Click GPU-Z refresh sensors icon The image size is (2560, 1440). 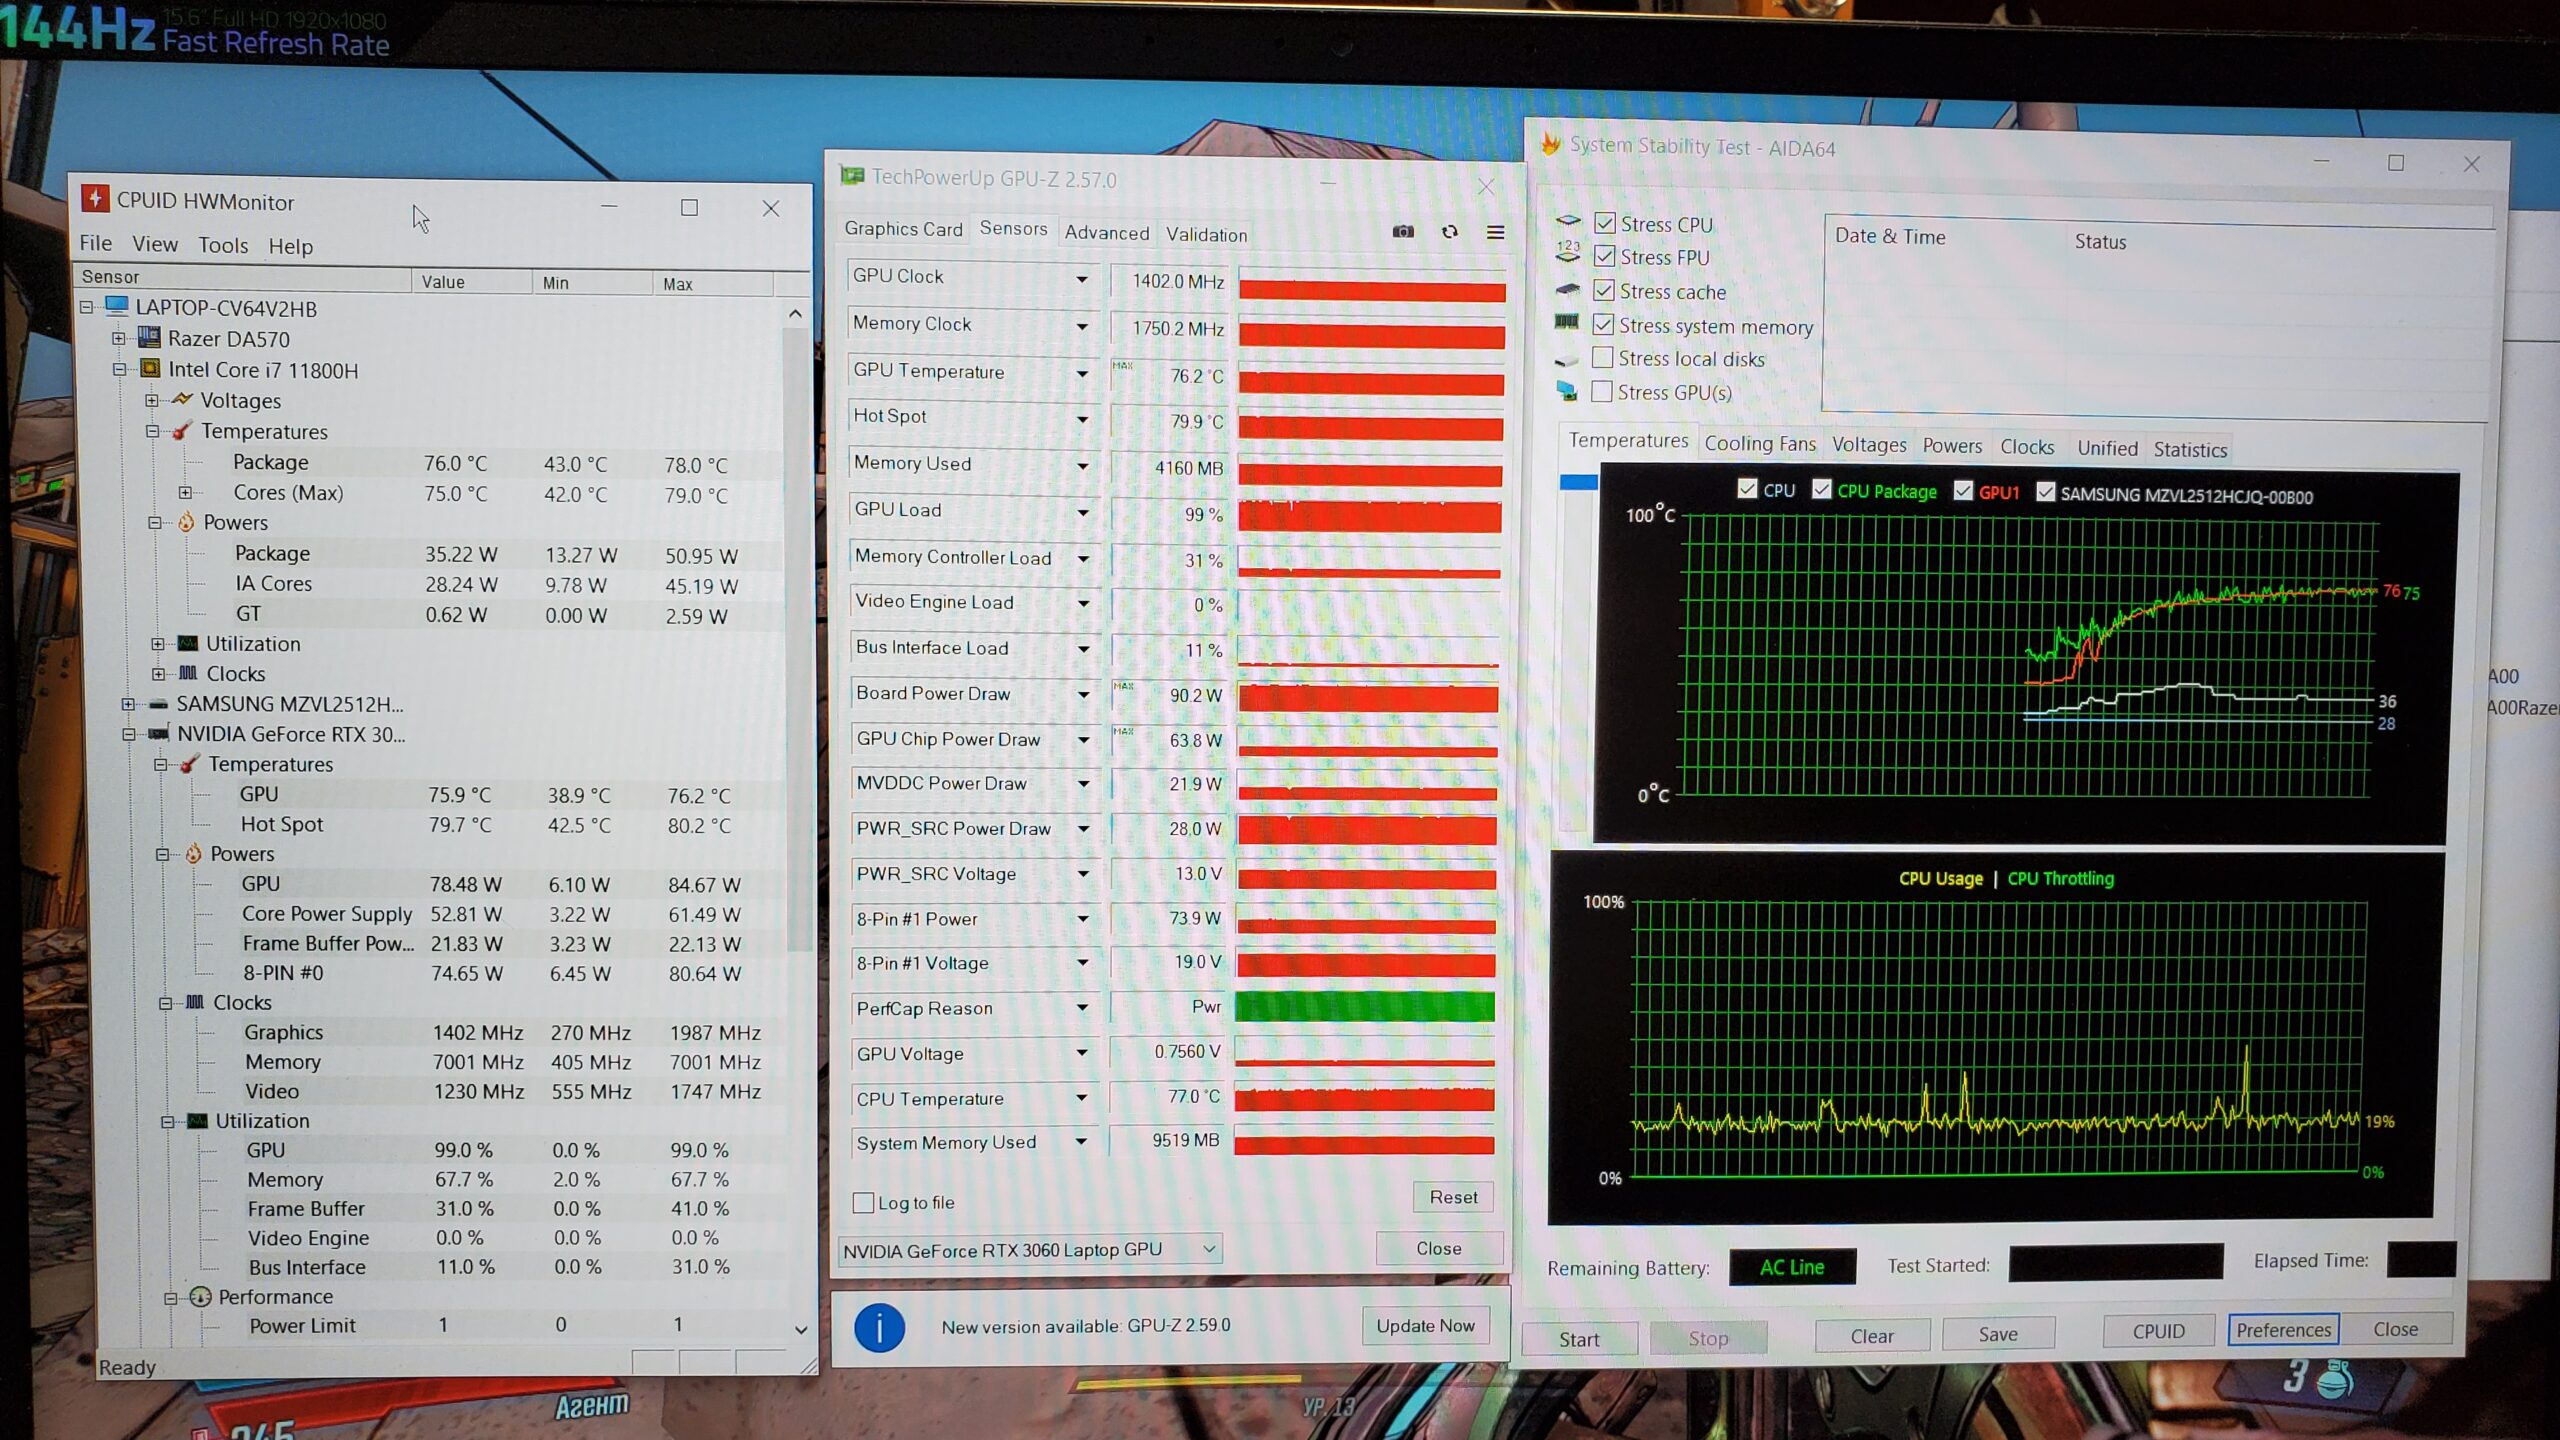[1449, 232]
